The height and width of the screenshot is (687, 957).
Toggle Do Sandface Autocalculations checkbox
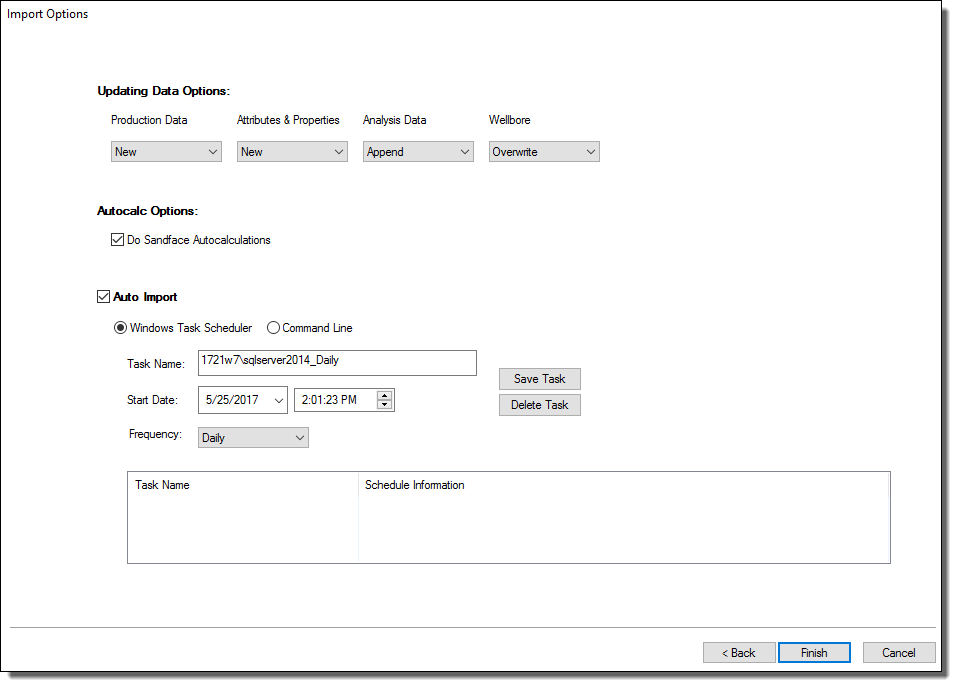coord(118,240)
